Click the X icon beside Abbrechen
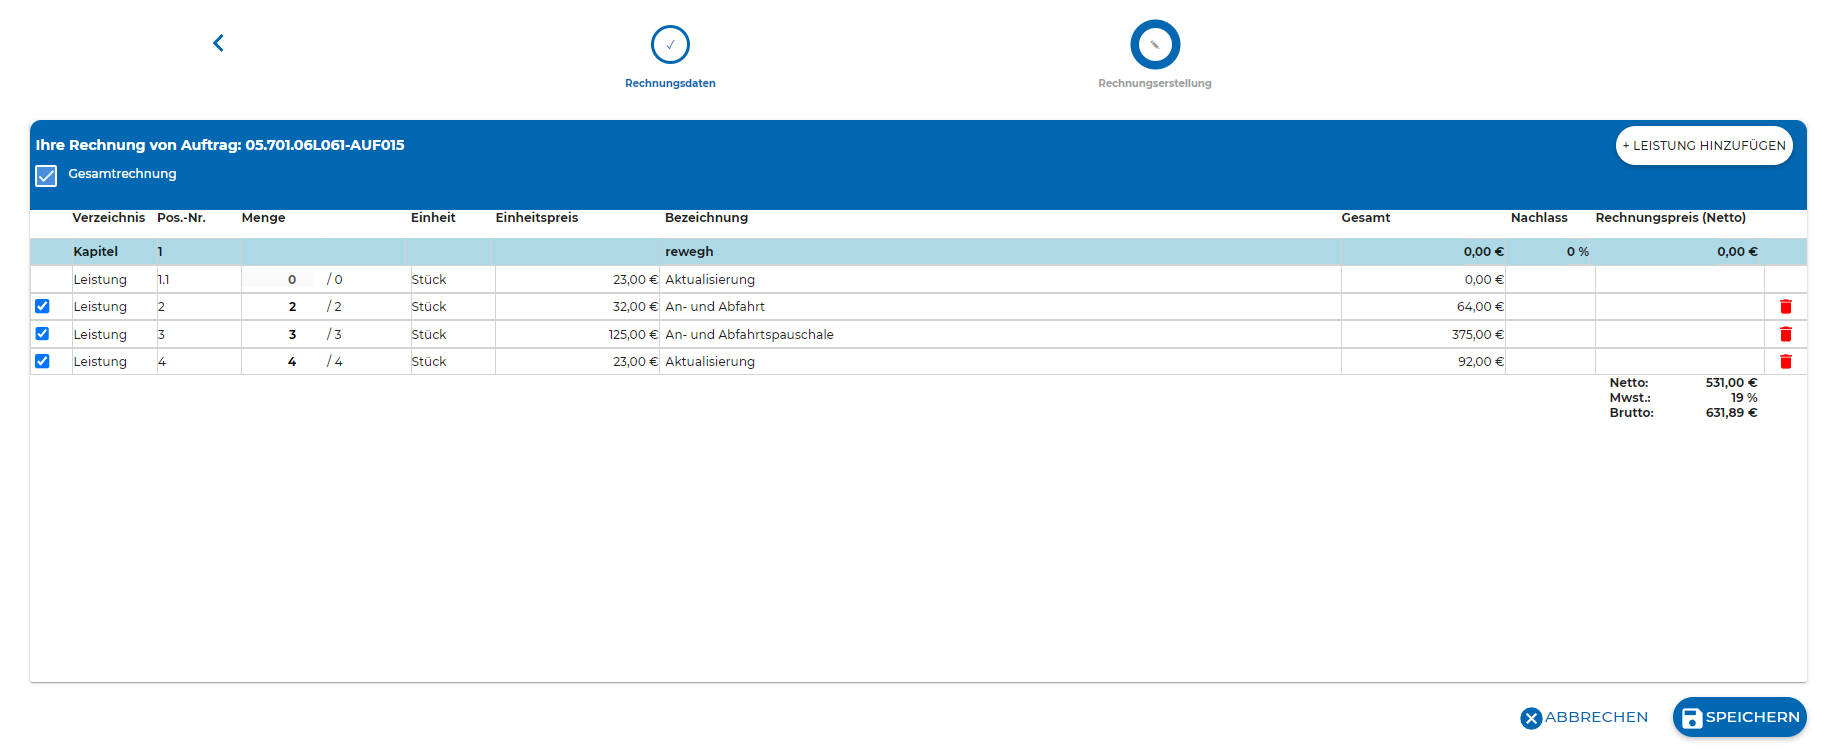 coord(1531,718)
